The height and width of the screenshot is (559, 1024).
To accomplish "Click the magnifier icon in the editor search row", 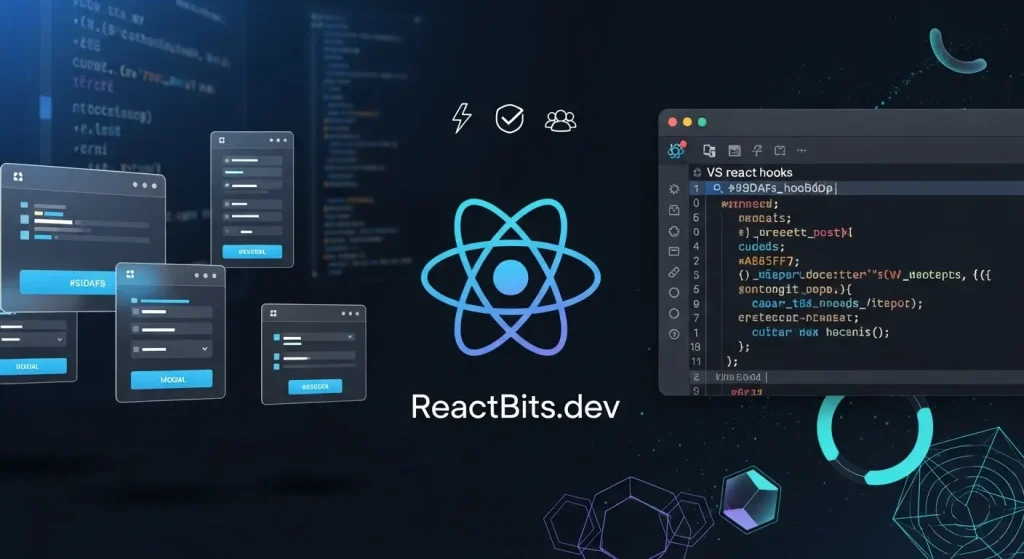I will click(x=718, y=188).
